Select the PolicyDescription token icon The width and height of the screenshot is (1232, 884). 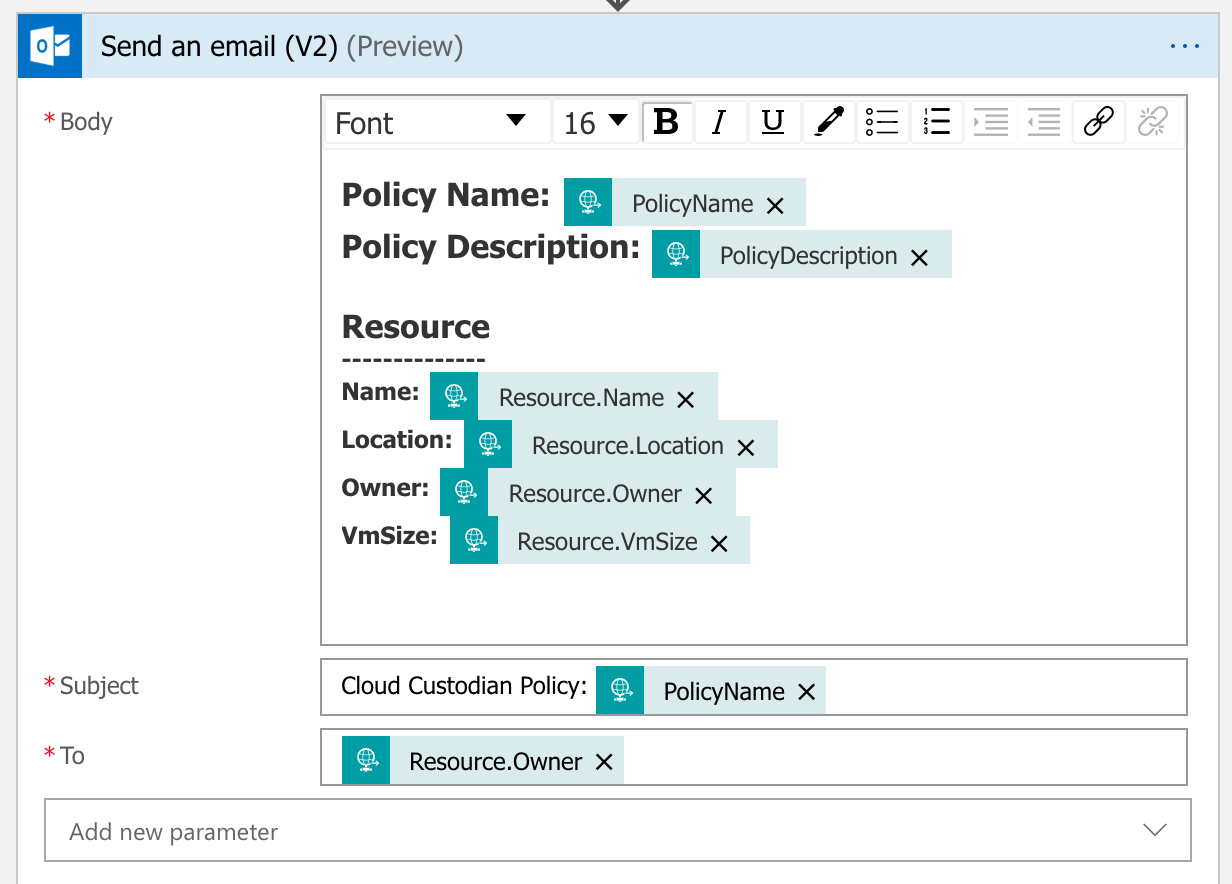click(676, 254)
